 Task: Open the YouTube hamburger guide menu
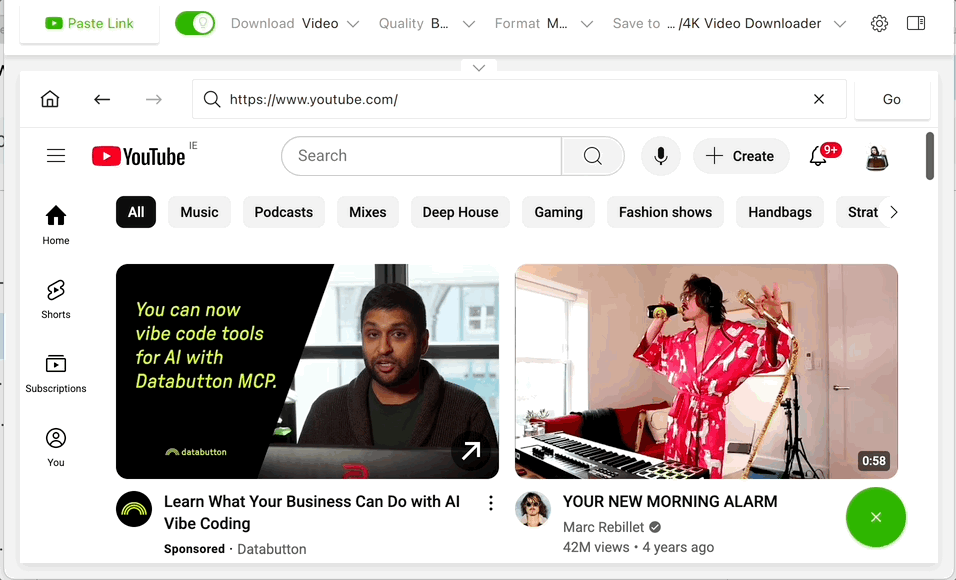[56, 156]
